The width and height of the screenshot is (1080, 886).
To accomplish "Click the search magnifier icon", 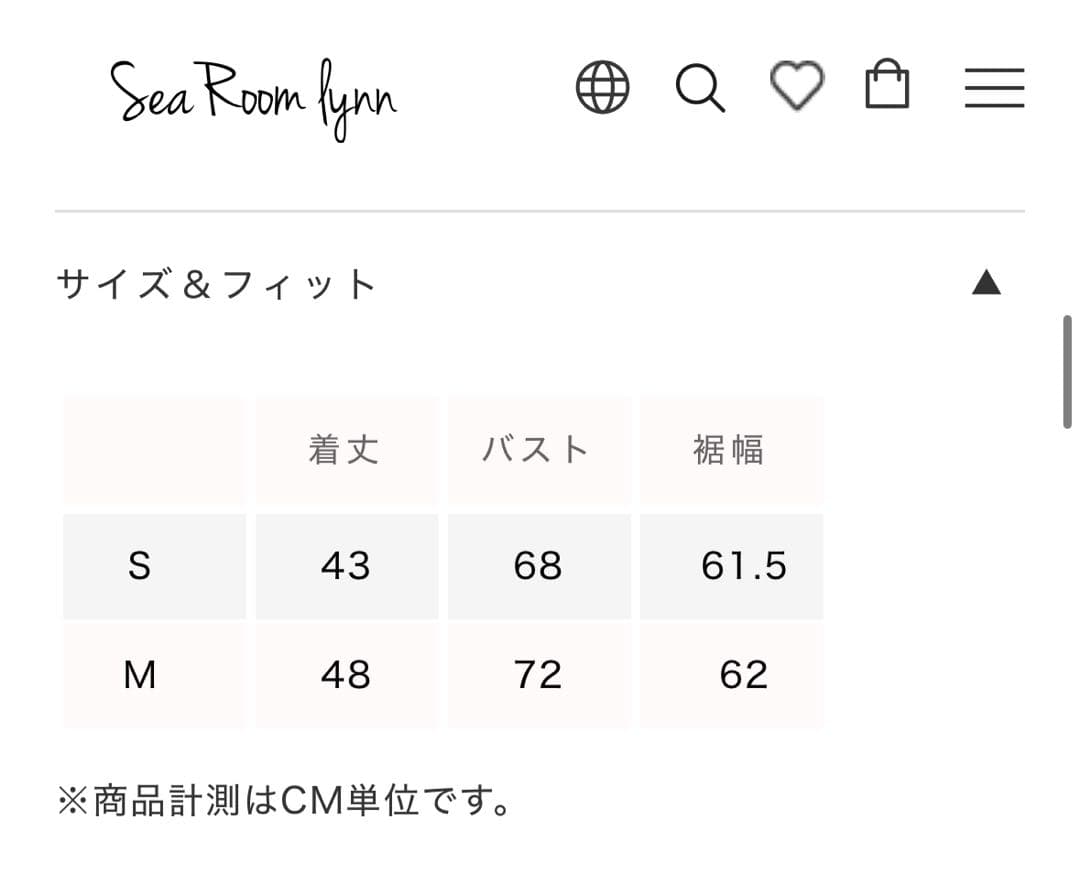I will point(700,88).
